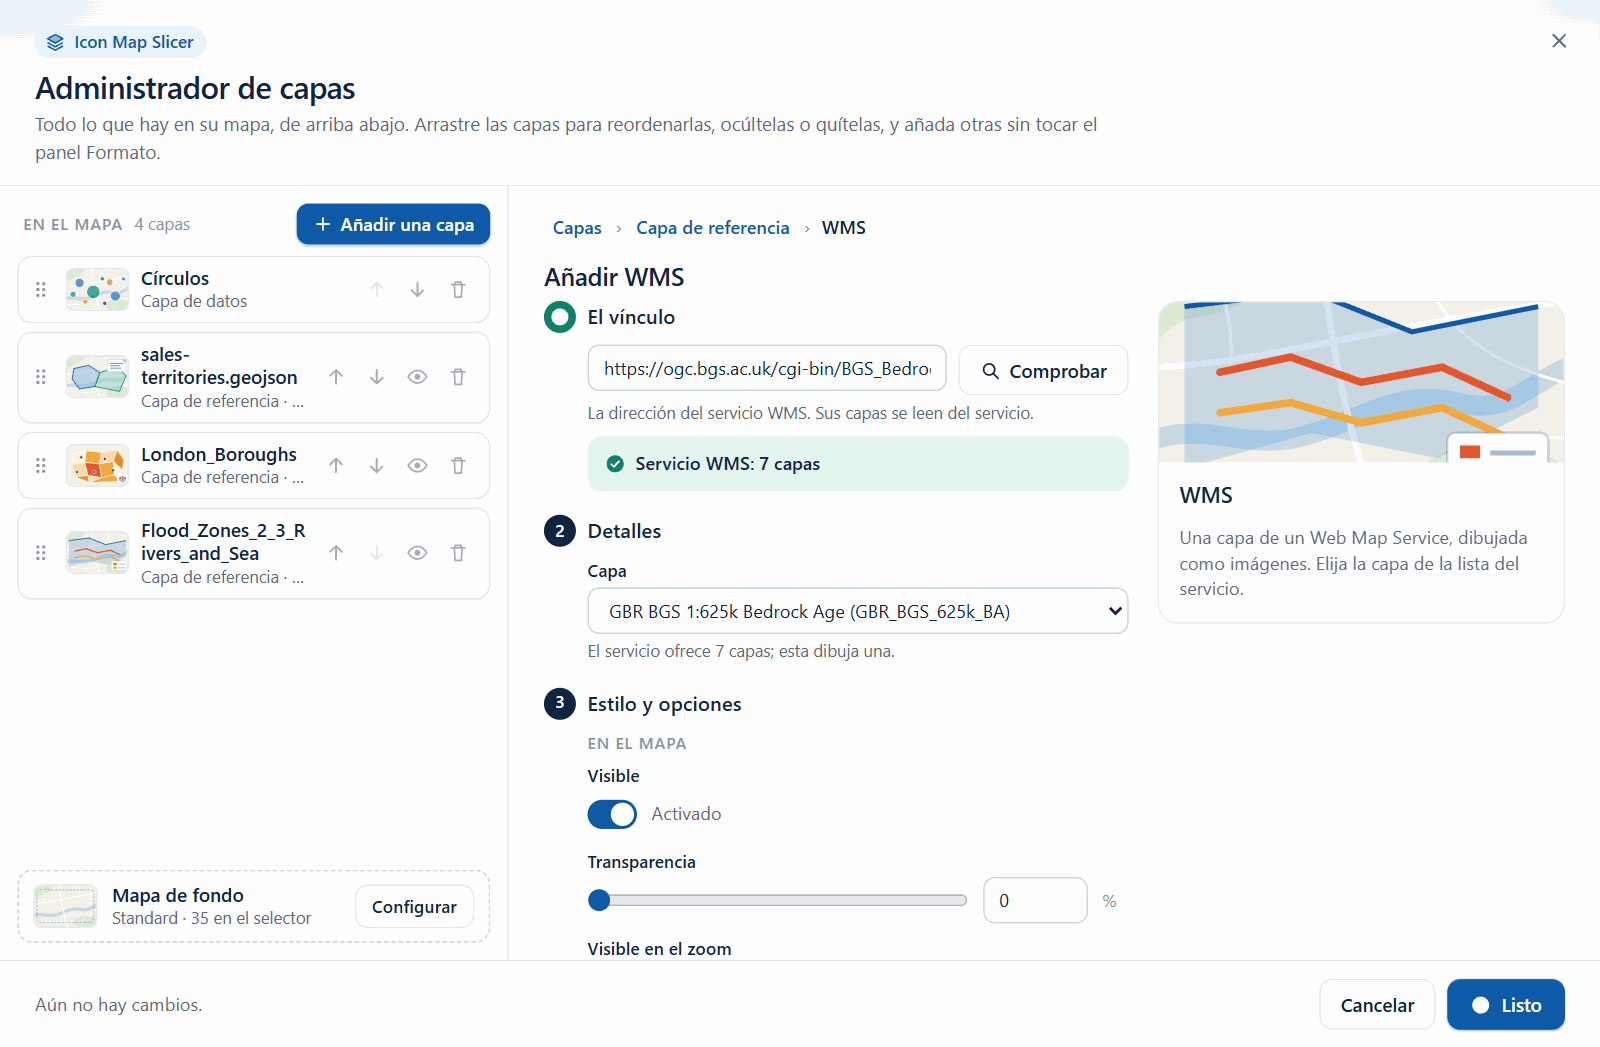Navigate to Capa de referencia breadcrumb

pos(713,228)
